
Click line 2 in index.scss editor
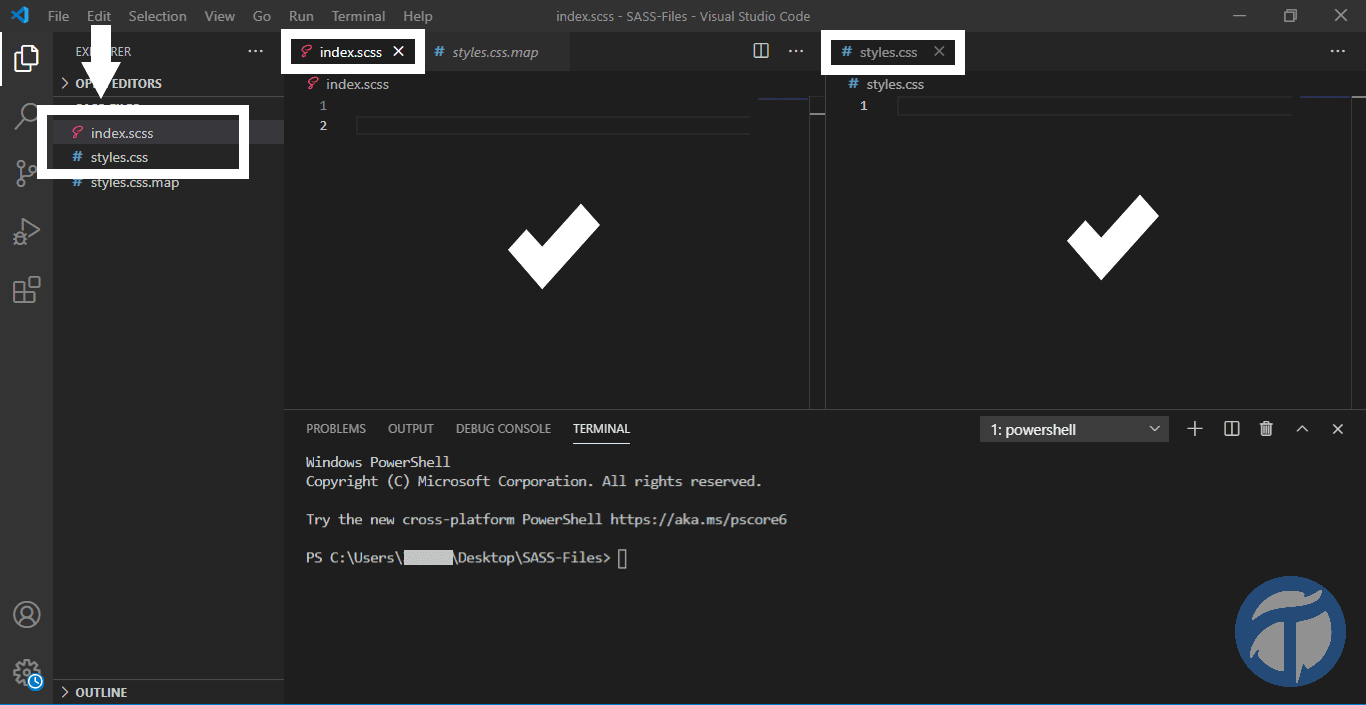pyautogui.click(x=552, y=125)
